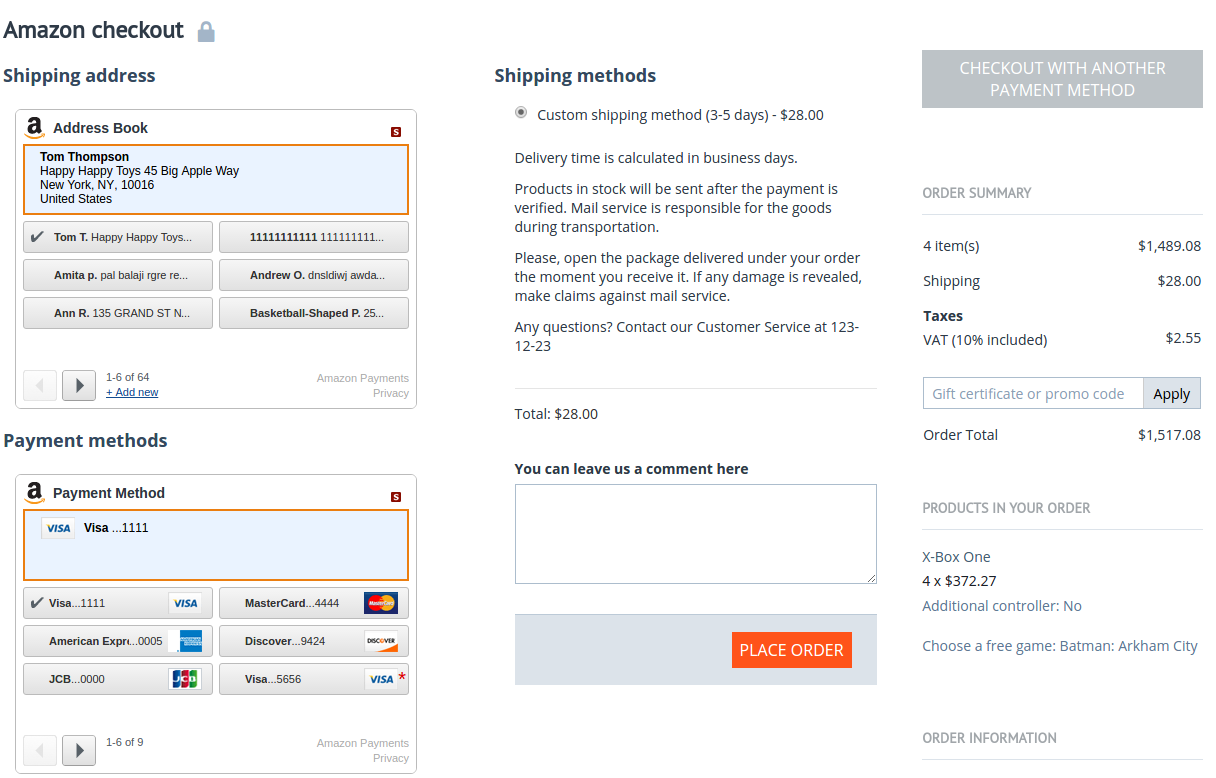Select the Basketball-Shaped P. address
This screenshot has height=778, width=1216.
click(314, 313)
